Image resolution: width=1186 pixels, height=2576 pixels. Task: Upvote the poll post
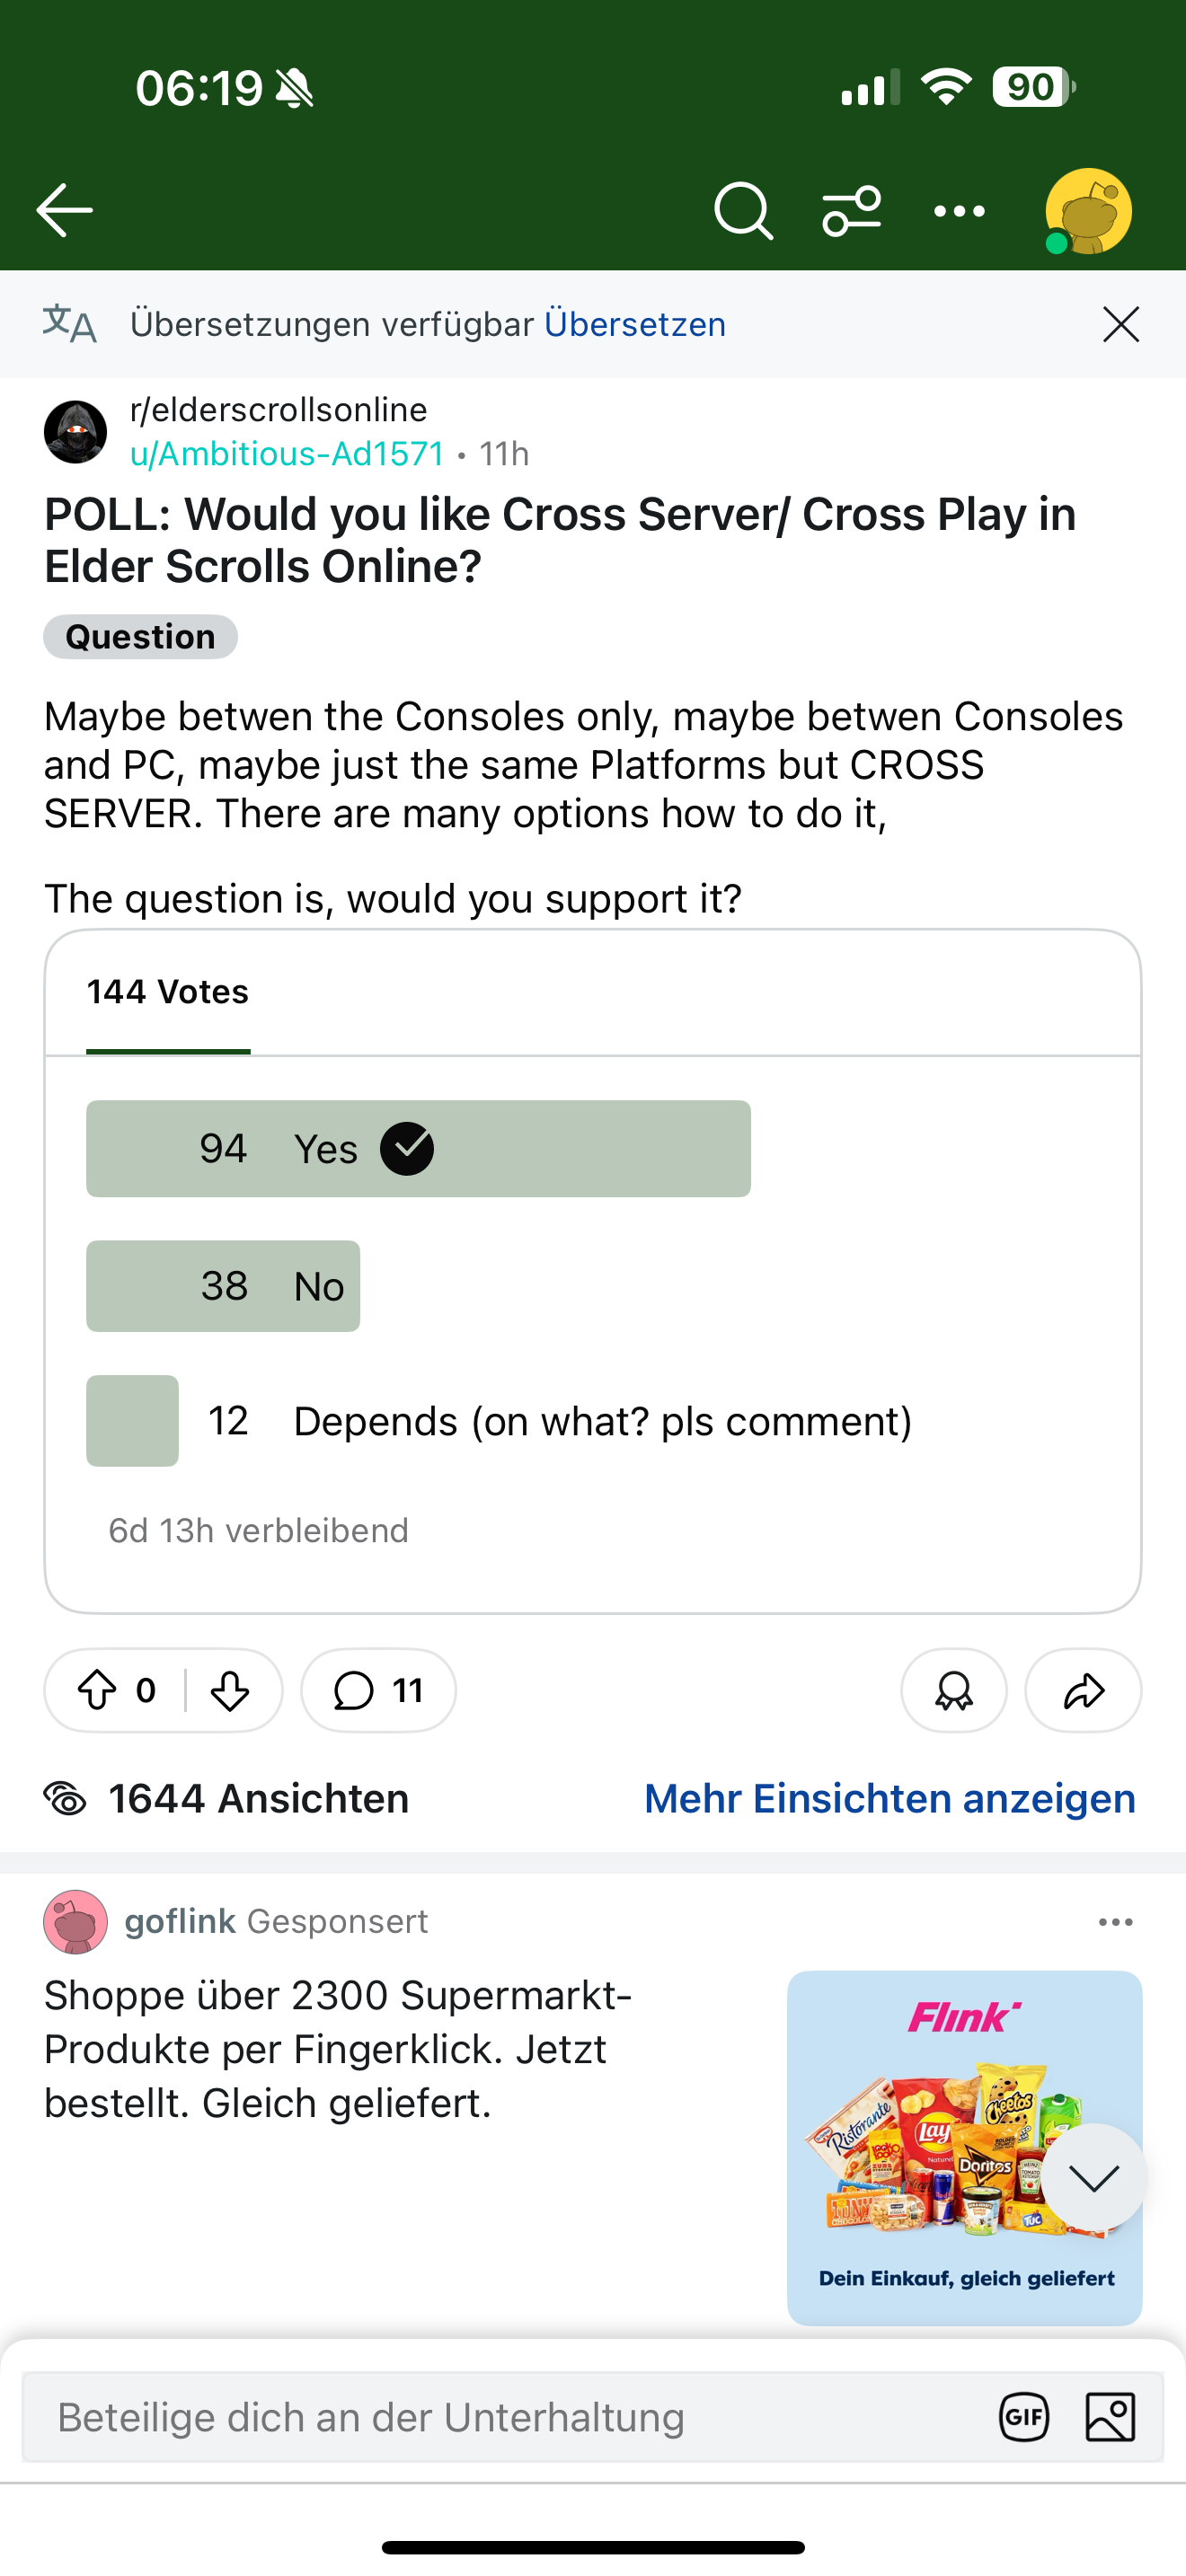pos(97,1690)
